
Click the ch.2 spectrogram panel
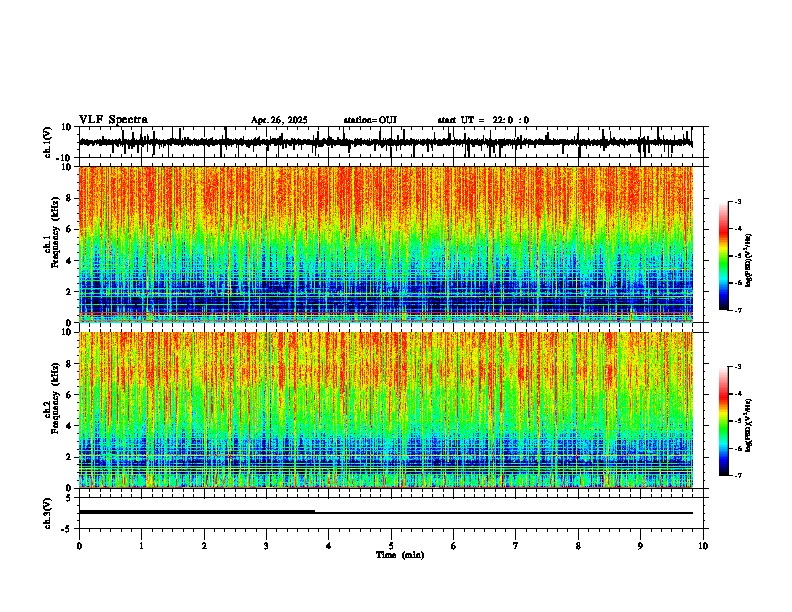385,410
